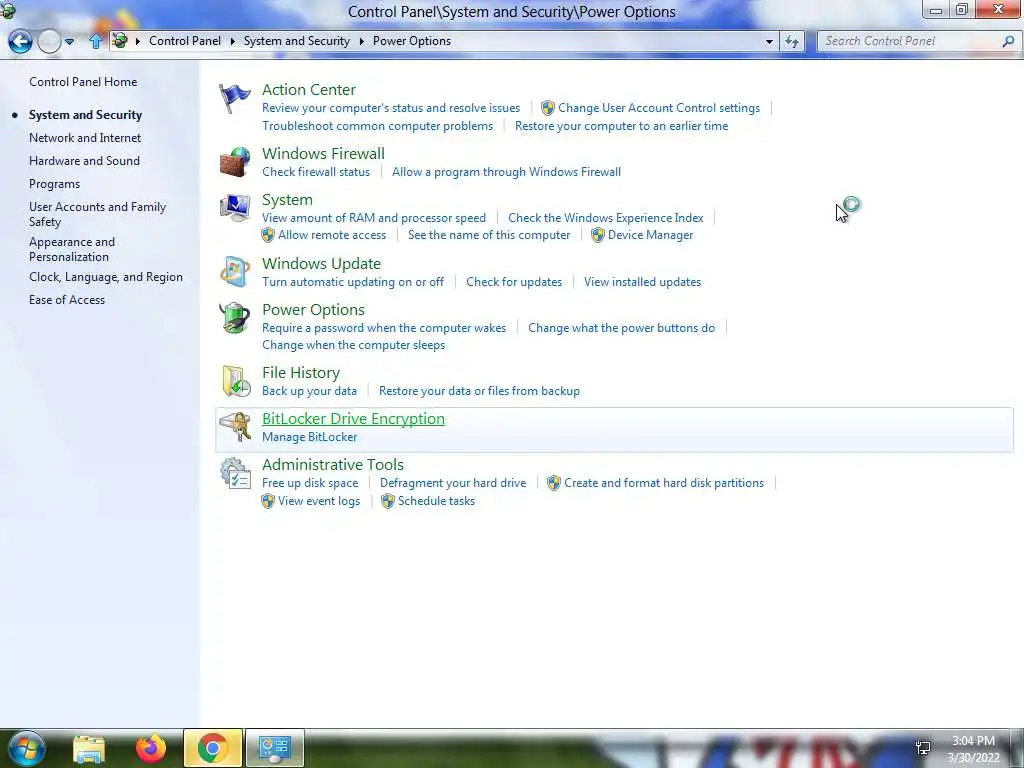Go back with the Back arrow button
The image size is (1024, 768).
tap(20, 42)
